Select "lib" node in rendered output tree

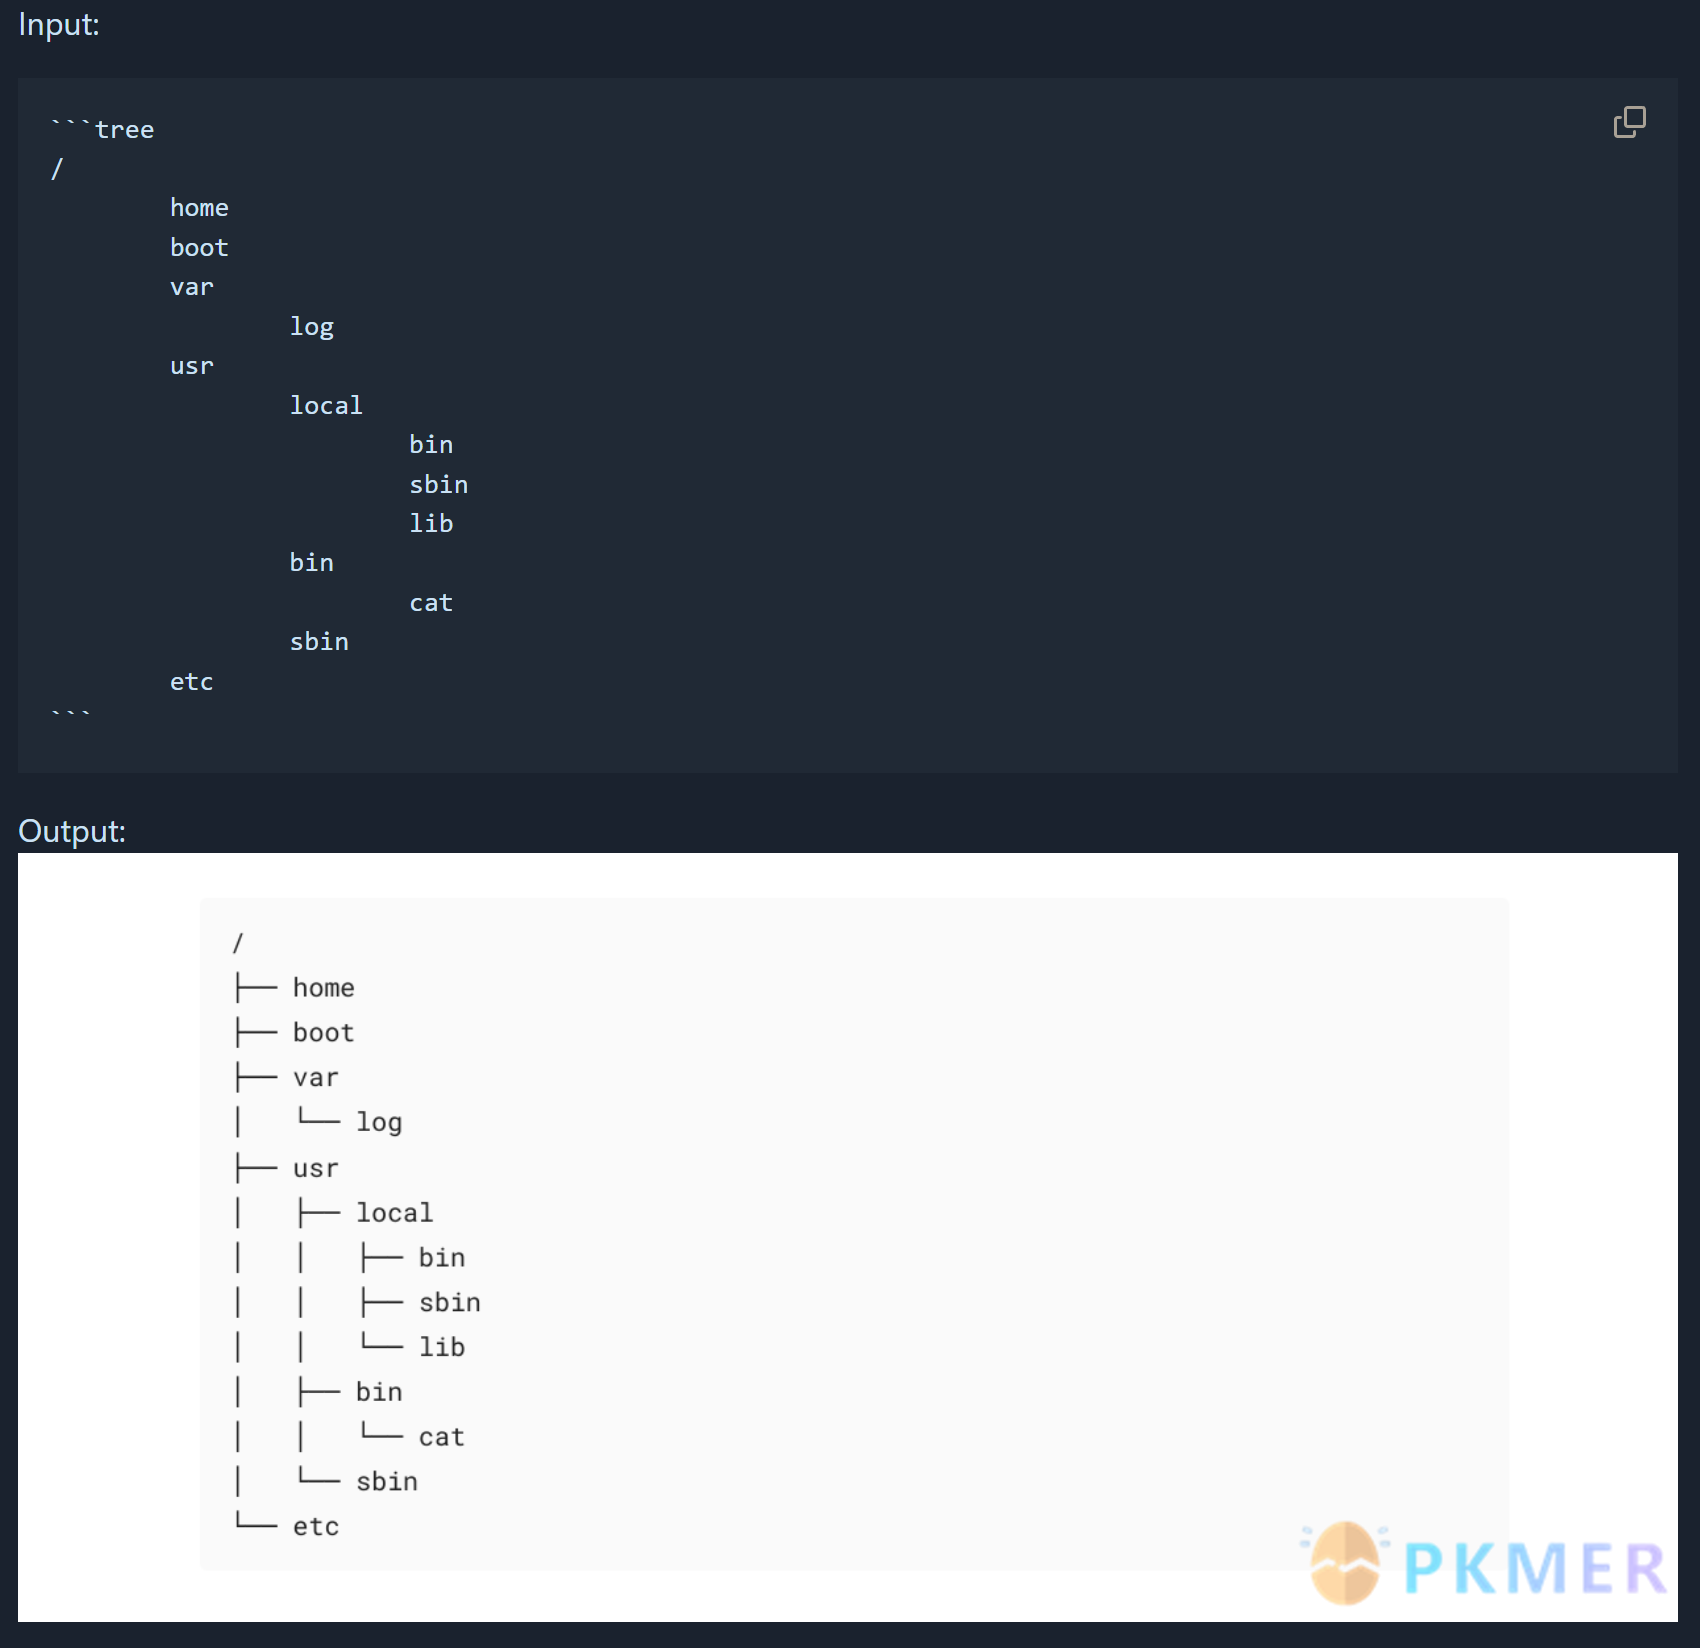coord(442,1347)
